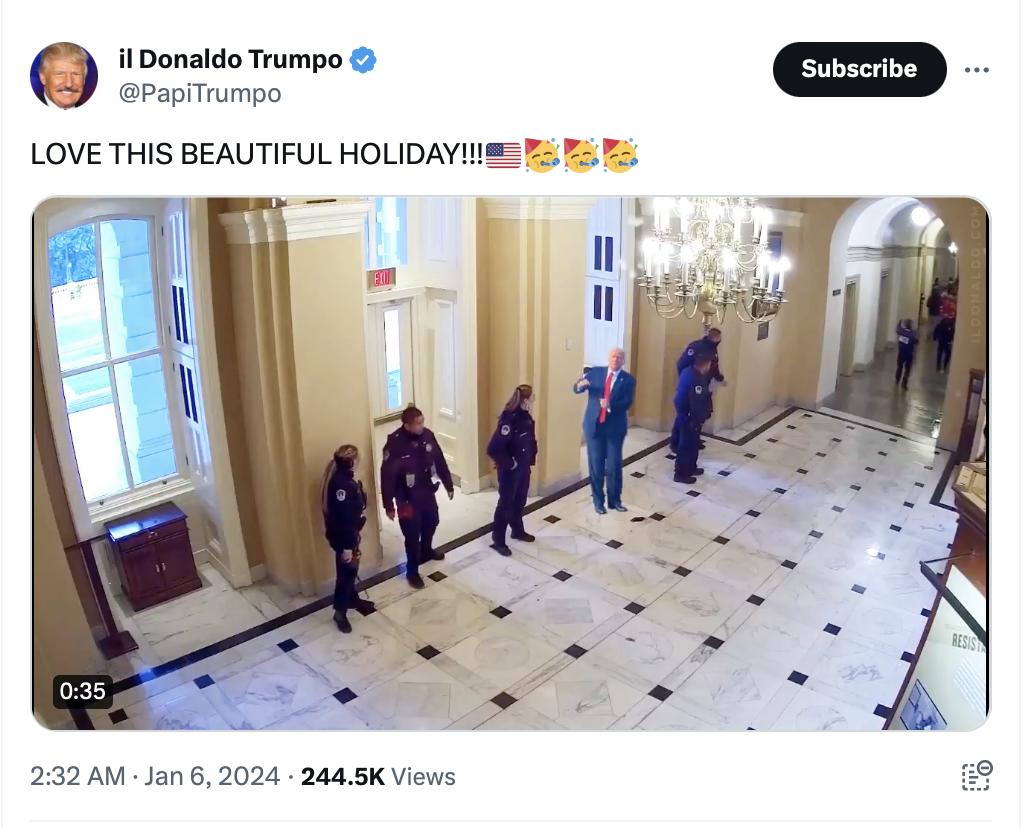Click the American flag emoji
1030x828 pixels.
pos(503,155)
